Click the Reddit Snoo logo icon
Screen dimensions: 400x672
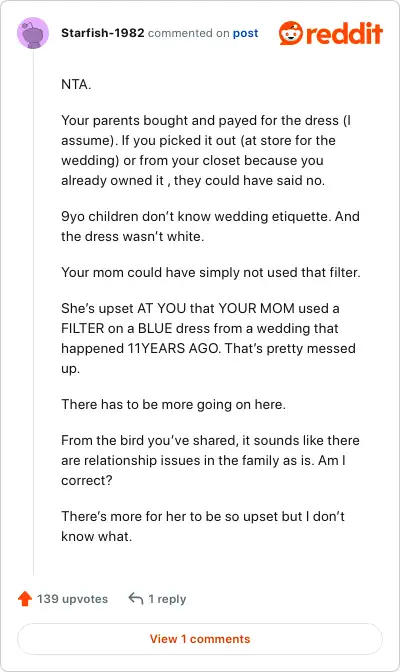pos(291,33)
